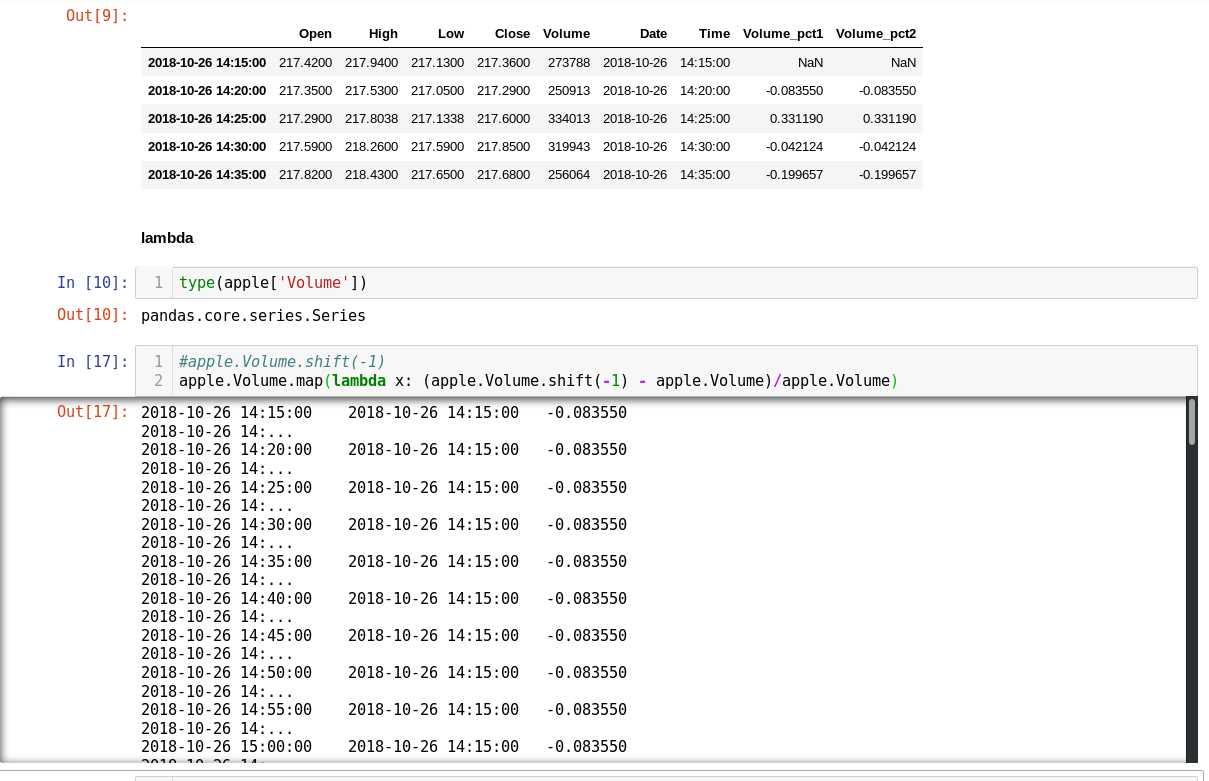Image resolution: width=1209 pixels, height=781 pixels.
Task: Click output row starting 2018-10-26 14:40:00
Action: pos(384,599)
